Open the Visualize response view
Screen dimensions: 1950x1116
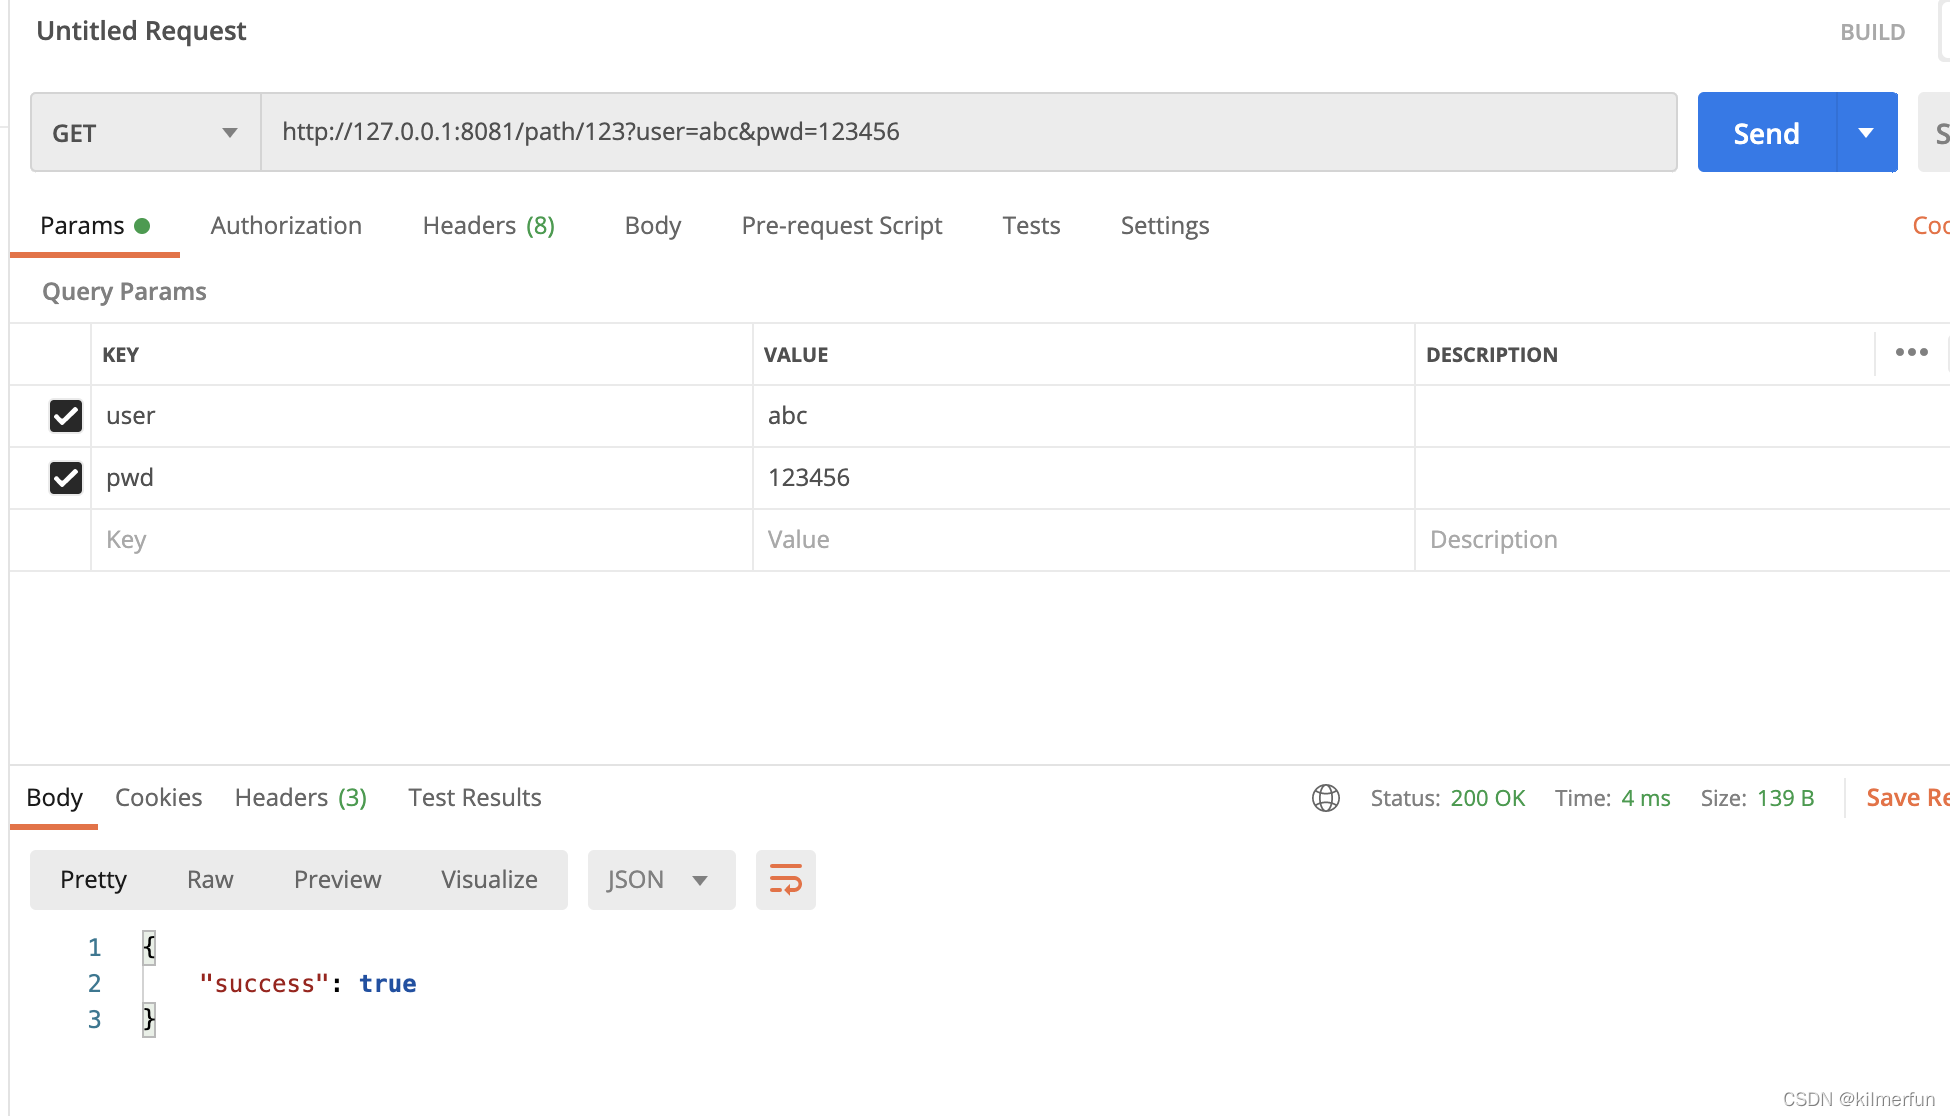pos(489,880)
